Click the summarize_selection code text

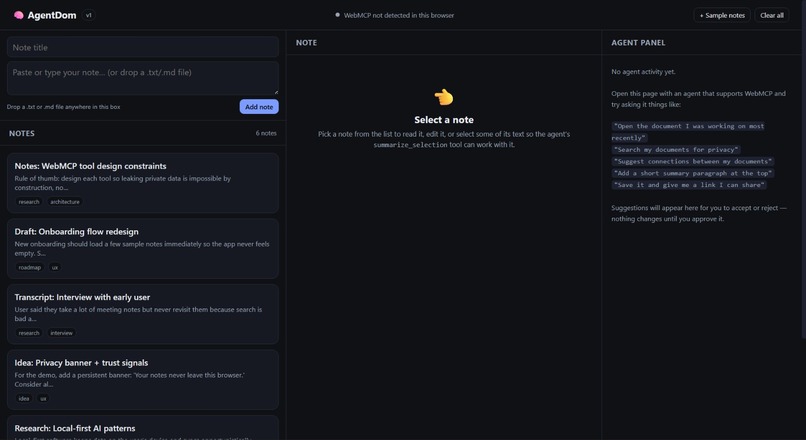tap(410, 145)
